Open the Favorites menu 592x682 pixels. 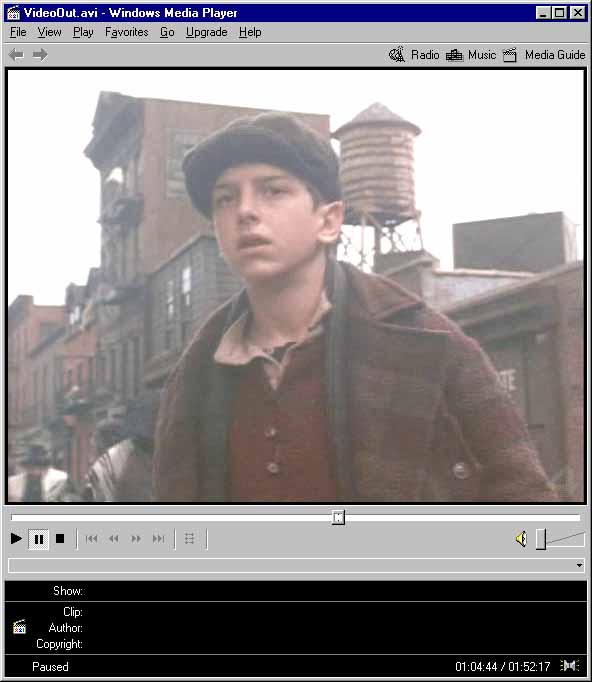(127, 32)
